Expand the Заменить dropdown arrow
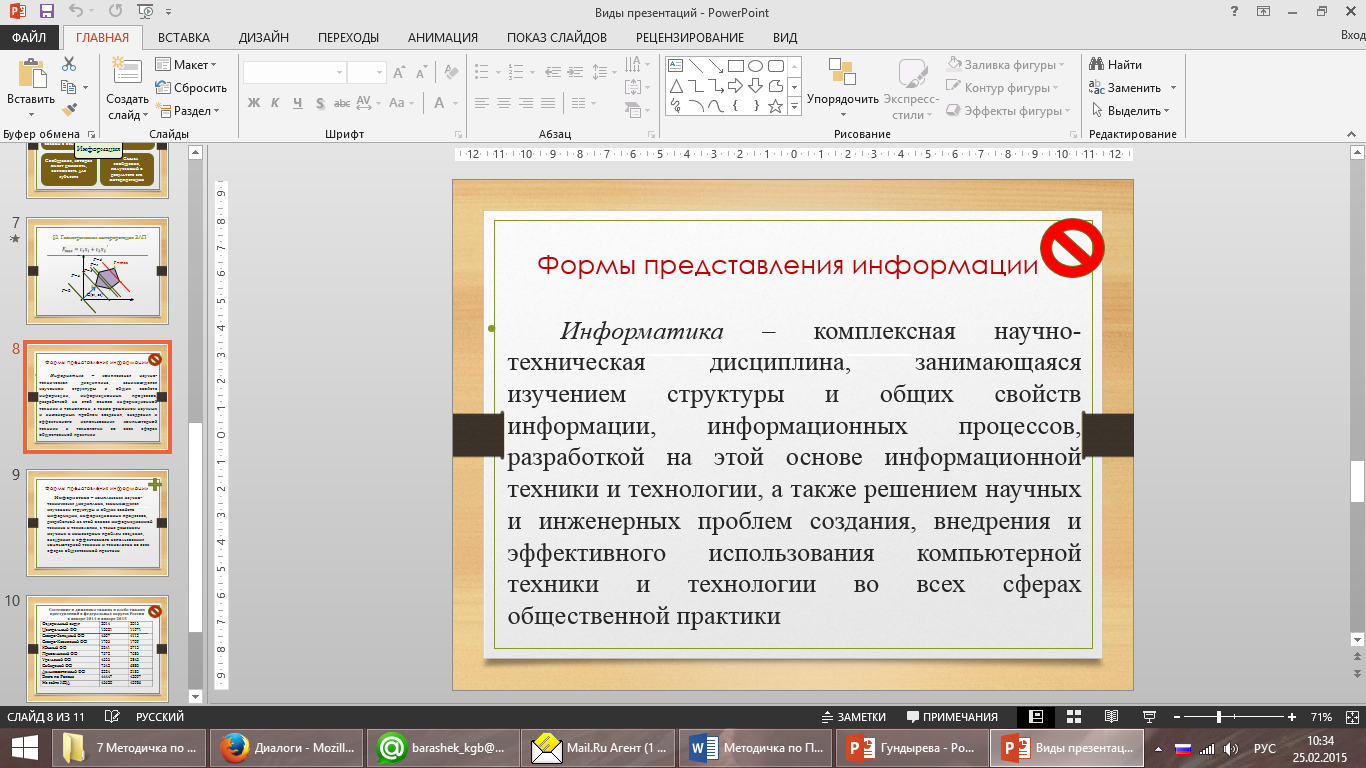This screenshot has height=768, width=1366. coord(1173,88)
